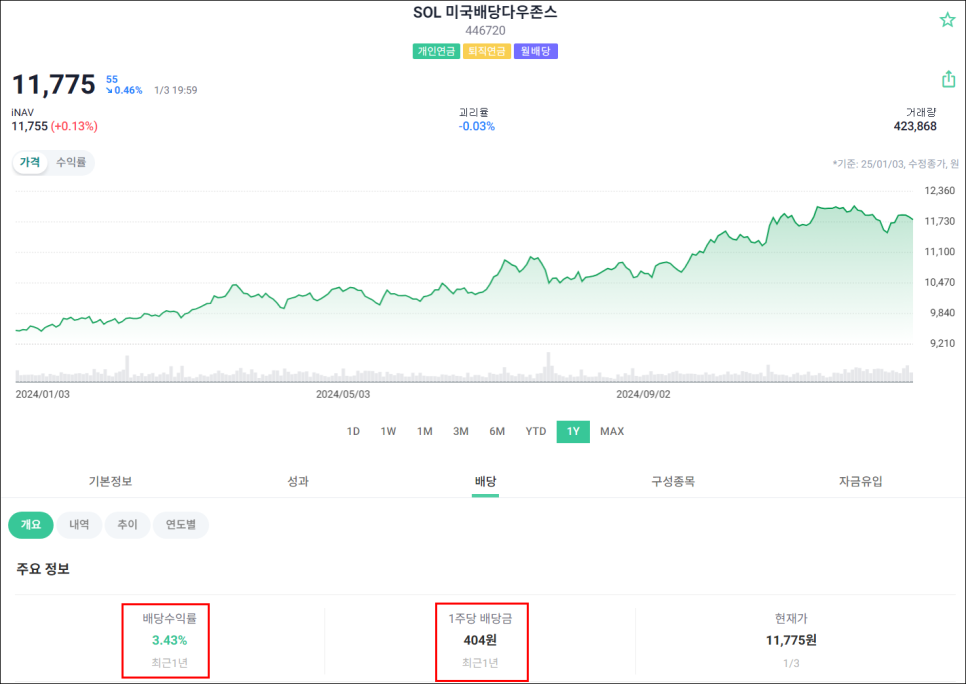Select the 6M chart period

pyautogui.click(x=497, y=431)
